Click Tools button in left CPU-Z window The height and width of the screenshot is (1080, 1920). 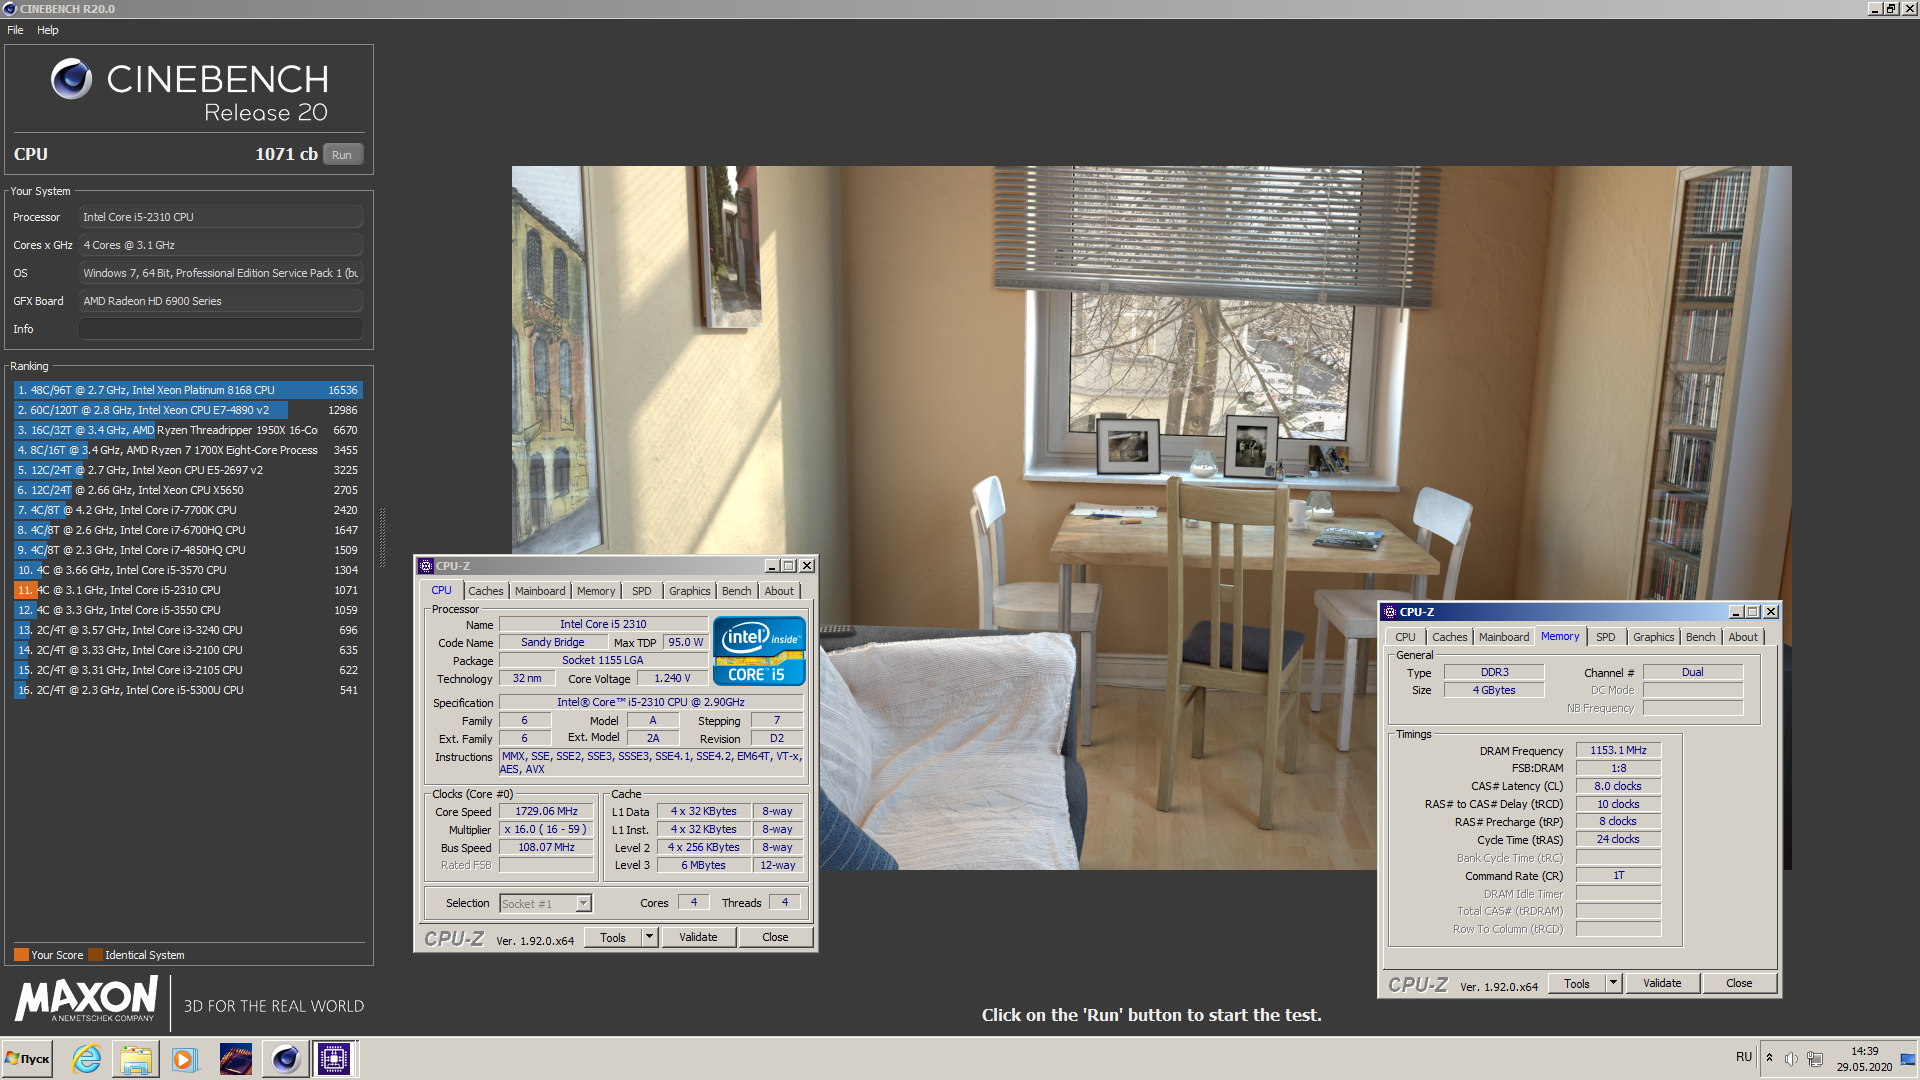pos(613,937)
